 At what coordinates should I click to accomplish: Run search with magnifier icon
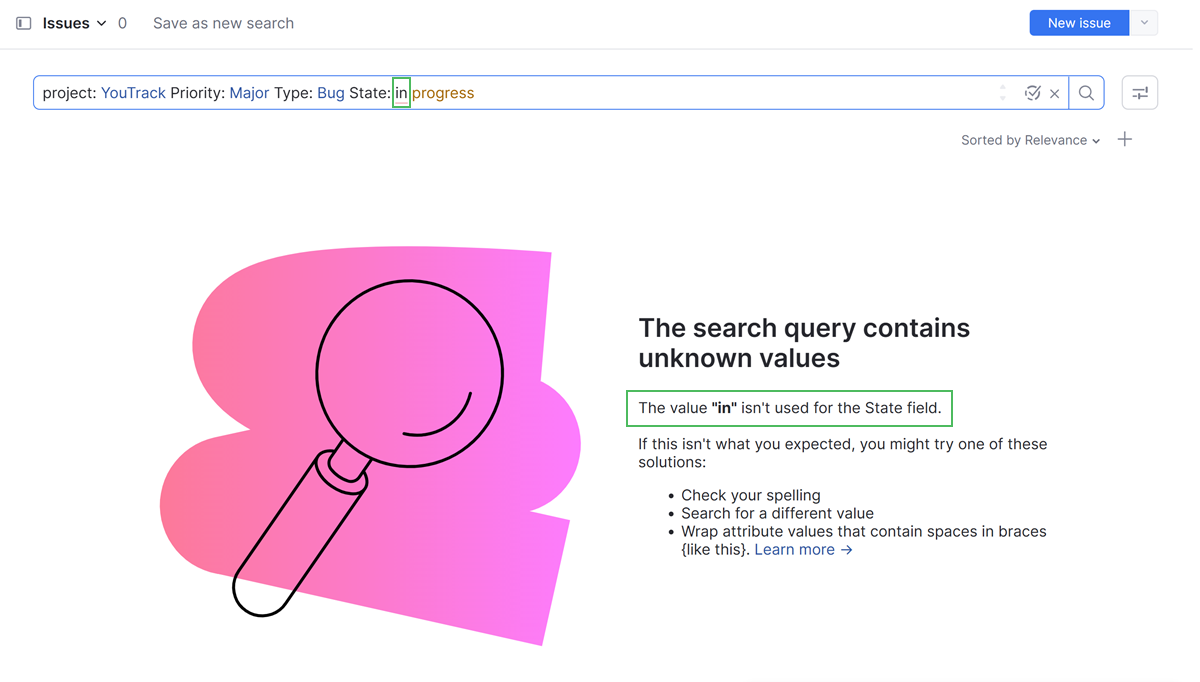click(x=1086, y=93)
